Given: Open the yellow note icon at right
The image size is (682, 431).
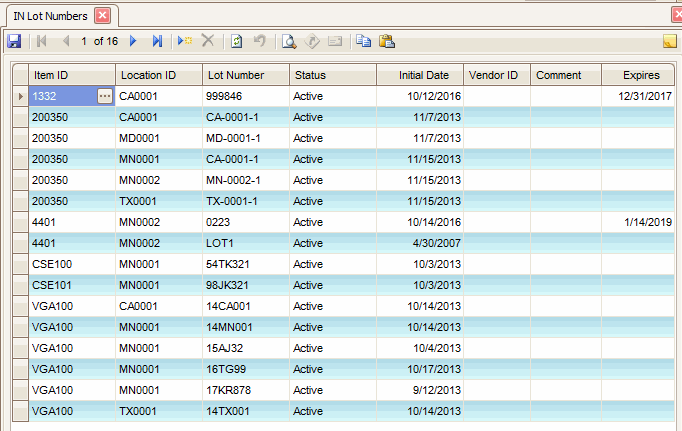Looking at the screenshot, I should [x=669, y=41].
